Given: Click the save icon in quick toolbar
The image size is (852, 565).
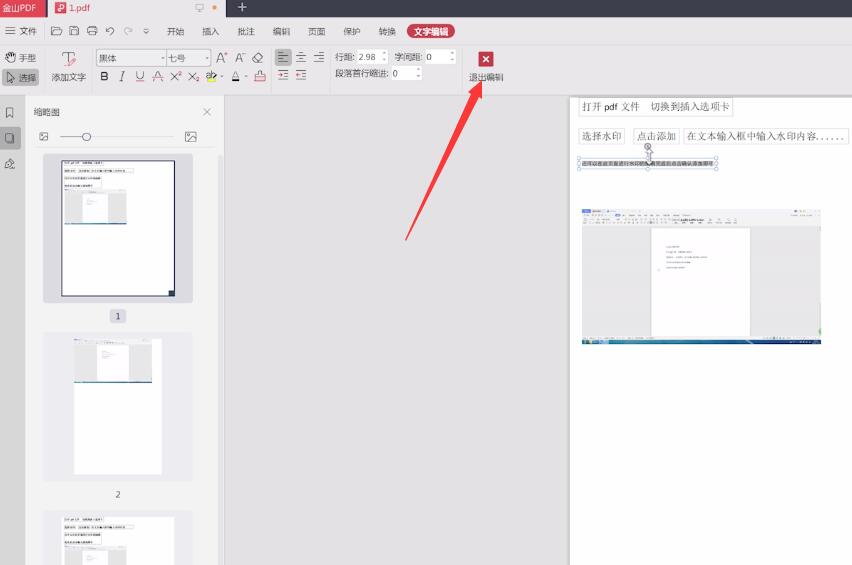Looking at the screenshot, I should 74,31.
